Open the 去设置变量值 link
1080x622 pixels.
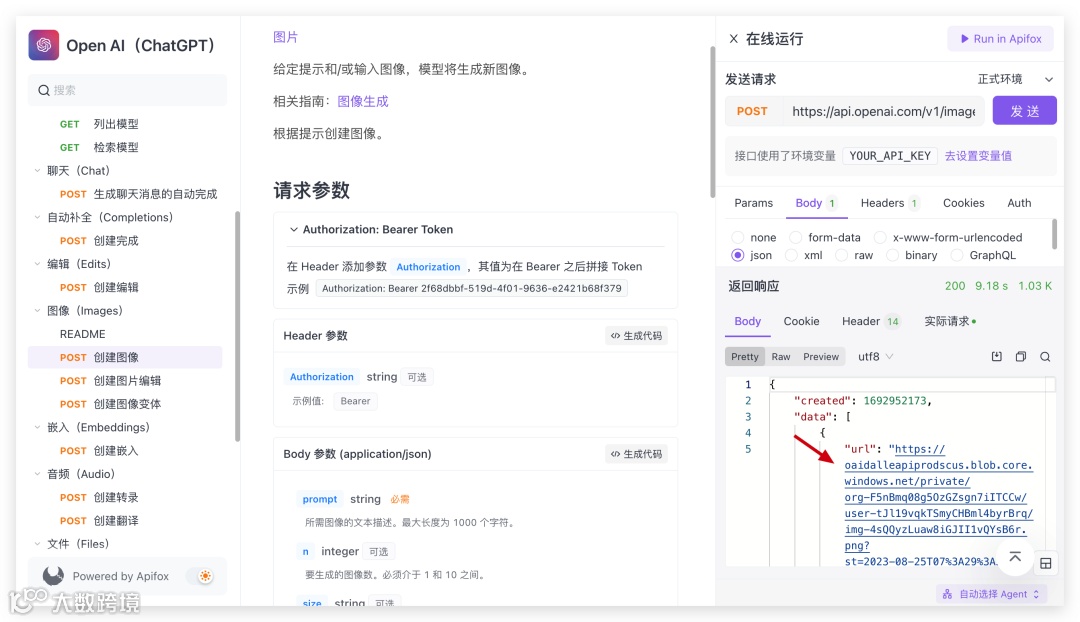coord(978,156)
